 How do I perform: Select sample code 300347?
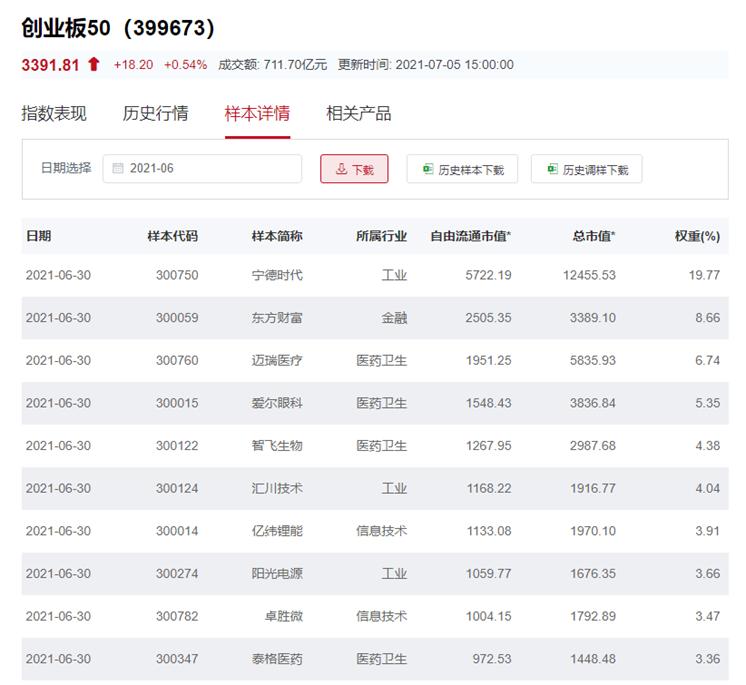[x=177, y=659]
